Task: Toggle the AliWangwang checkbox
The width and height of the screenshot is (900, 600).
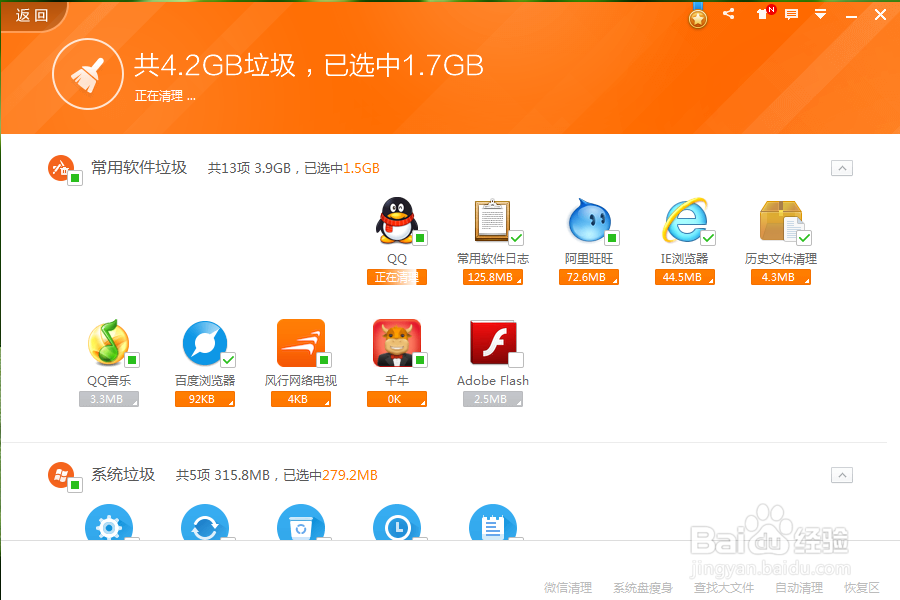Action: pos(612,238)
